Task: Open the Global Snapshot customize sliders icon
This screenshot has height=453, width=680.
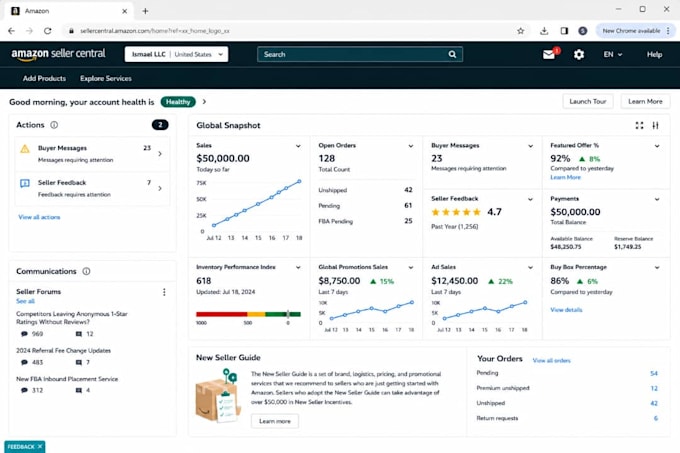Action: tap(655, 125)
